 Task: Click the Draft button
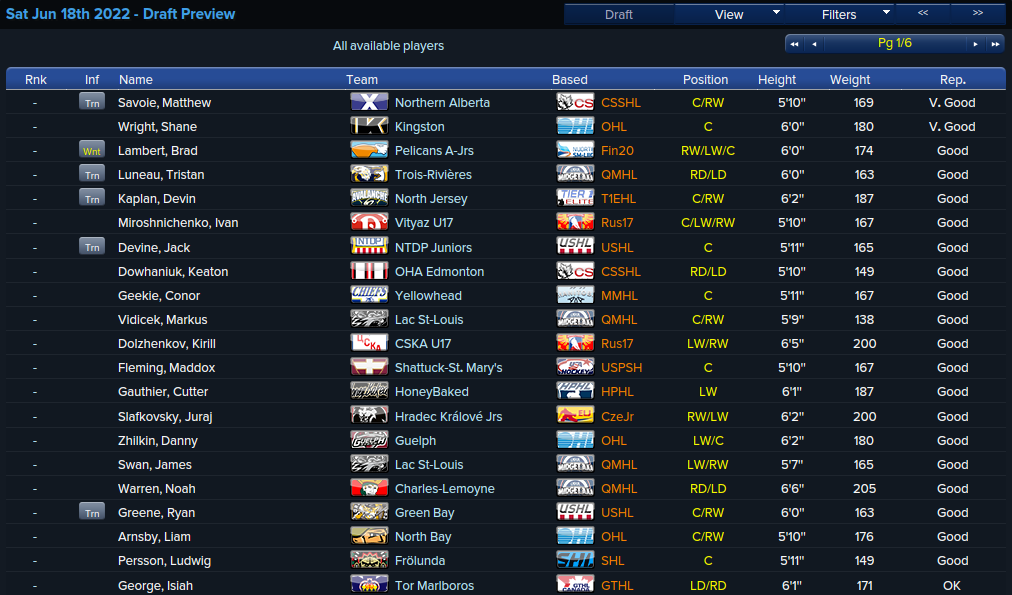click(618, 14)
